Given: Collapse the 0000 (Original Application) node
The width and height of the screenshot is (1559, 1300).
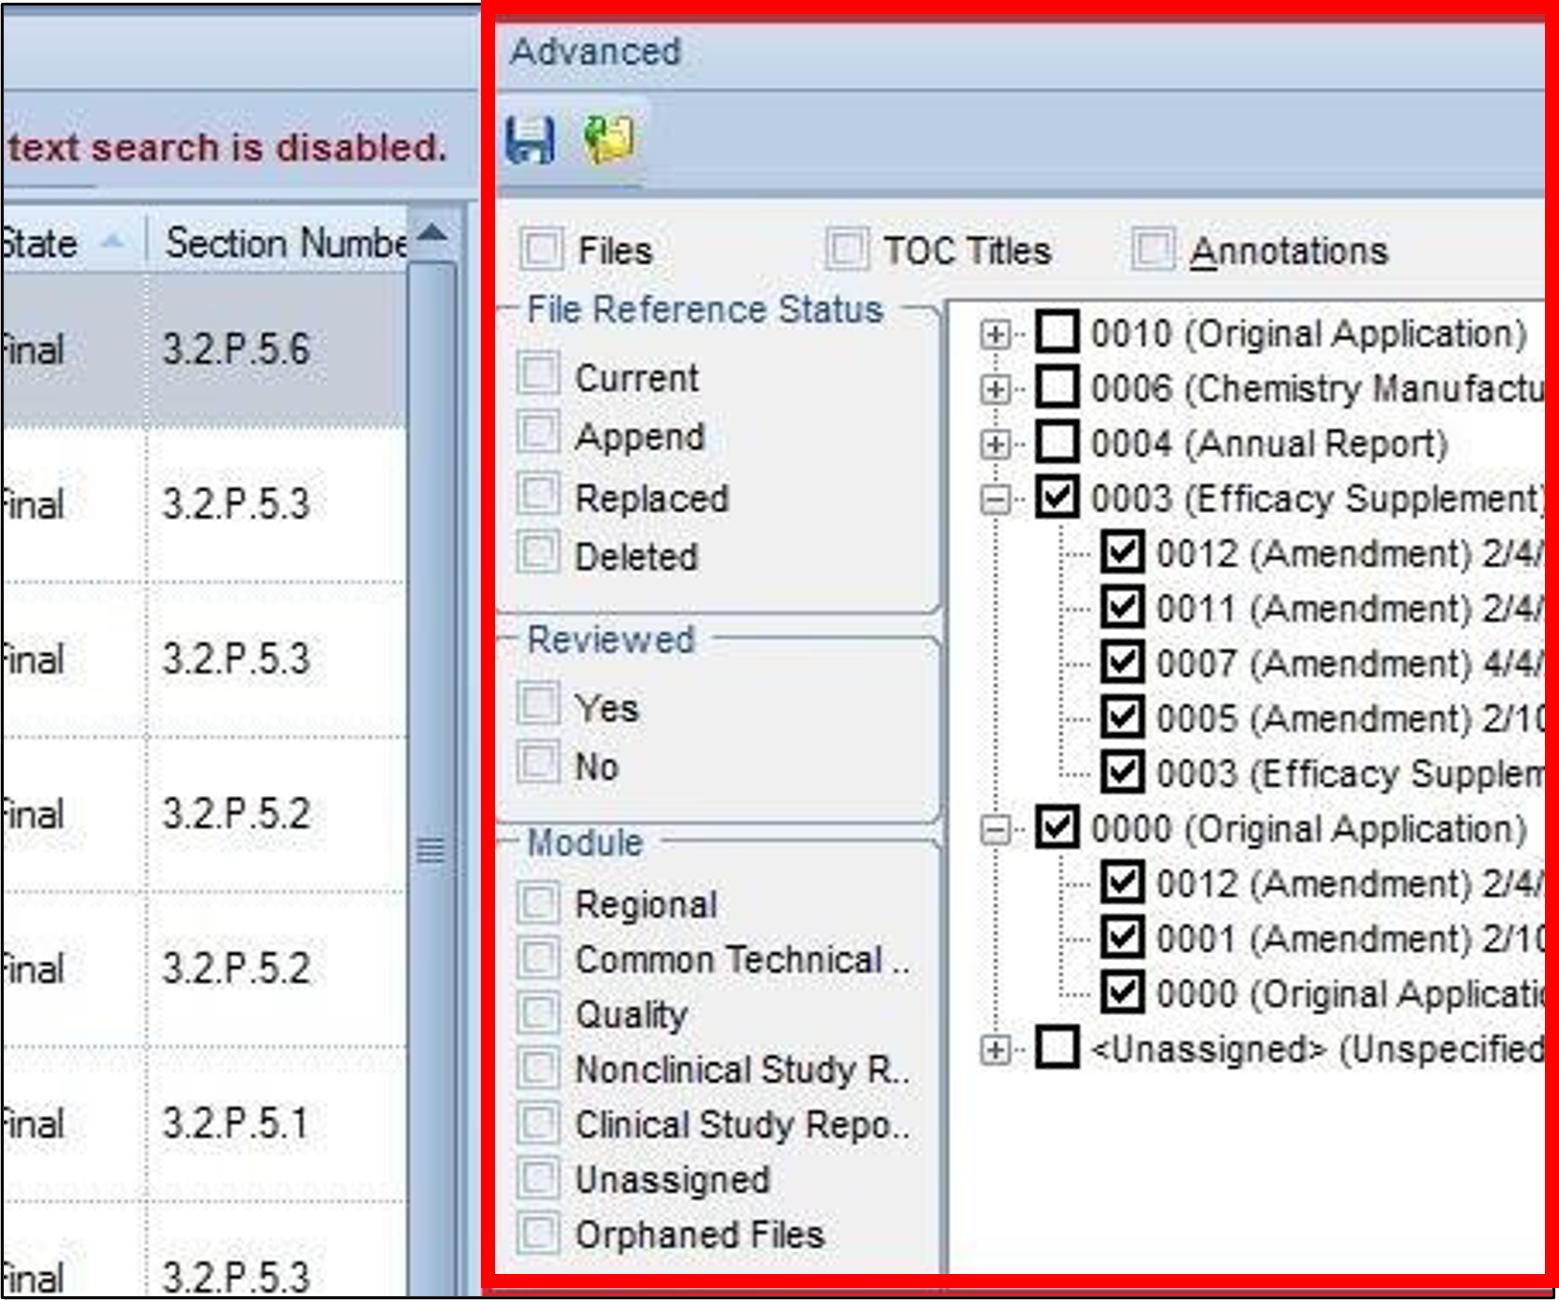Looking at the screenshot, I should 996,829.
